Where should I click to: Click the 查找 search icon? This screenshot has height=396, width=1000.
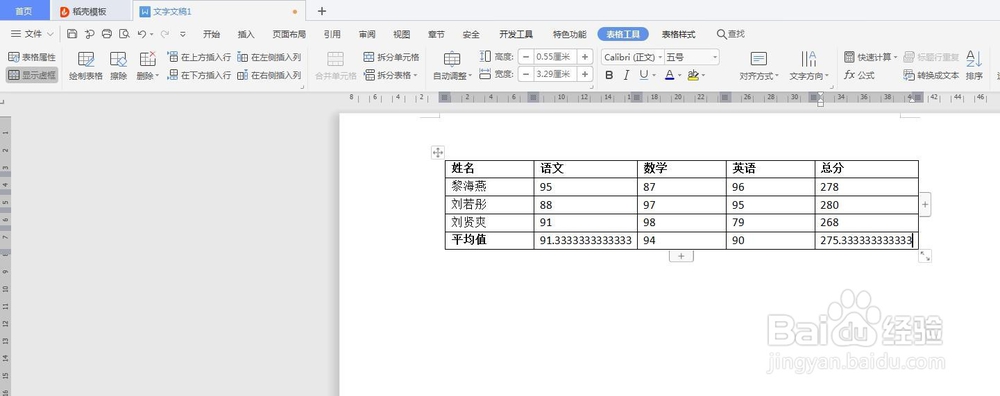click(721, 34)
